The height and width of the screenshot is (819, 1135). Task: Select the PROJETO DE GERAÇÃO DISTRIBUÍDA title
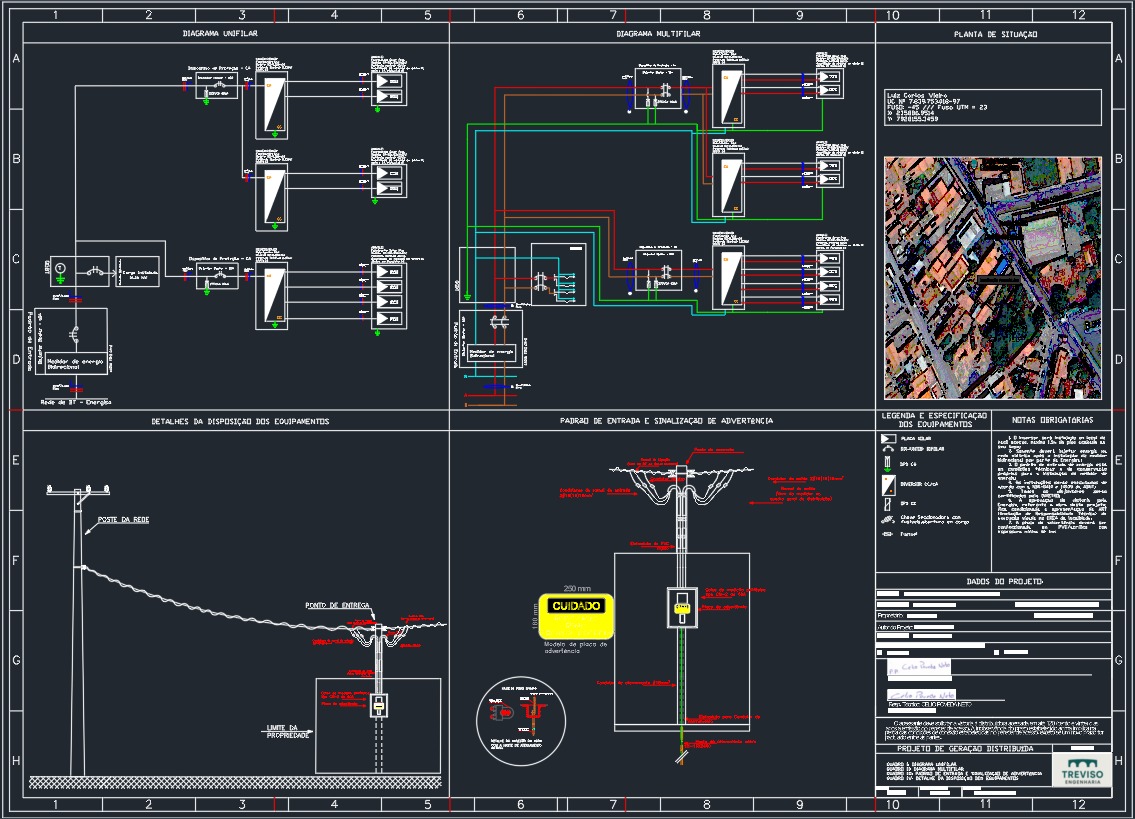coord(966,749)
